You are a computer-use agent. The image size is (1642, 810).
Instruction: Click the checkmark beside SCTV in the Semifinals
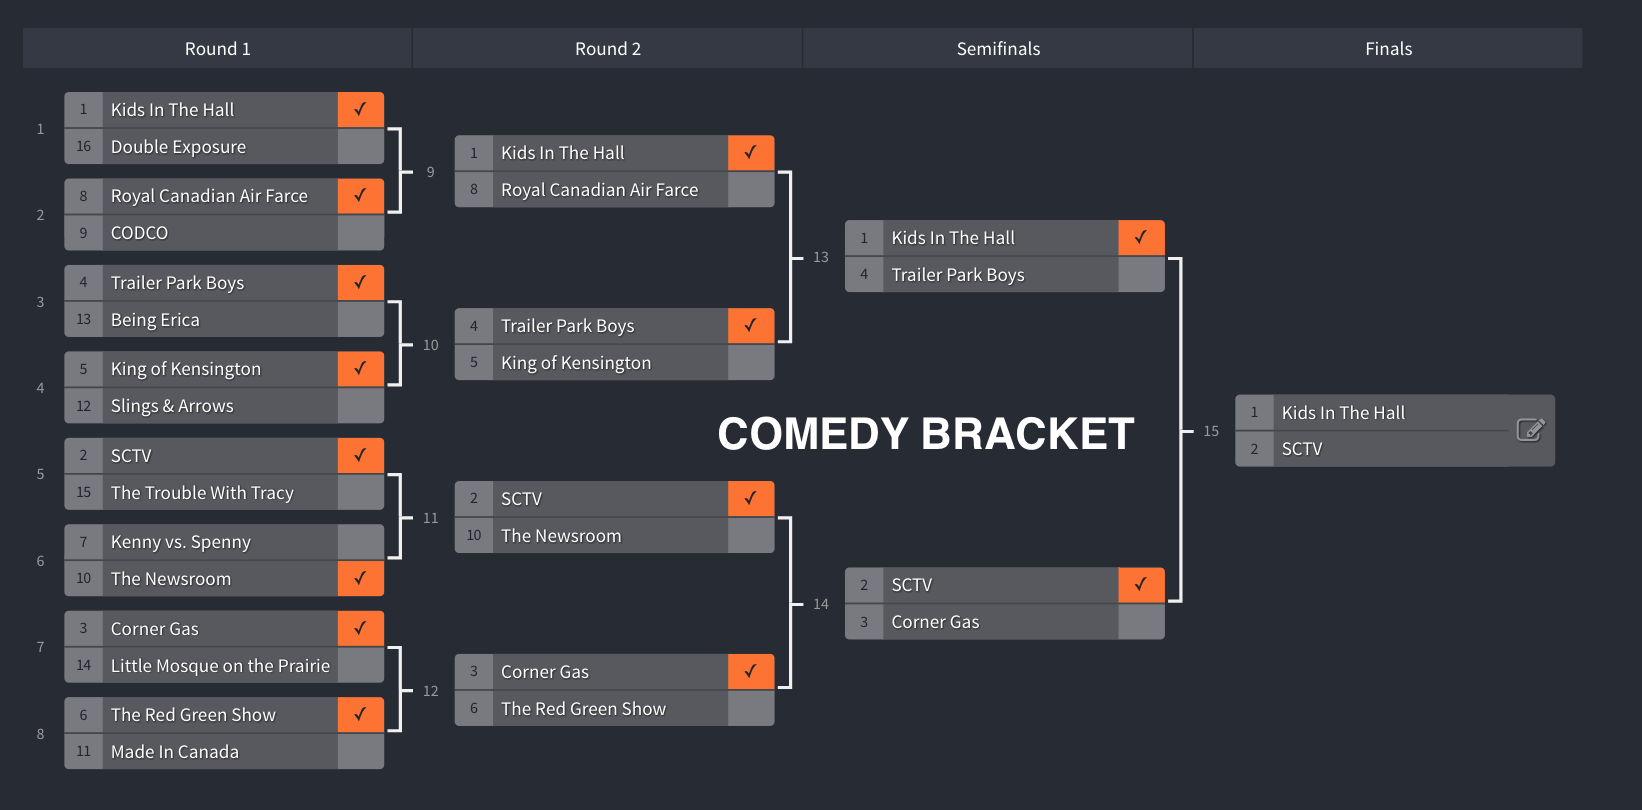[1140, 585]
